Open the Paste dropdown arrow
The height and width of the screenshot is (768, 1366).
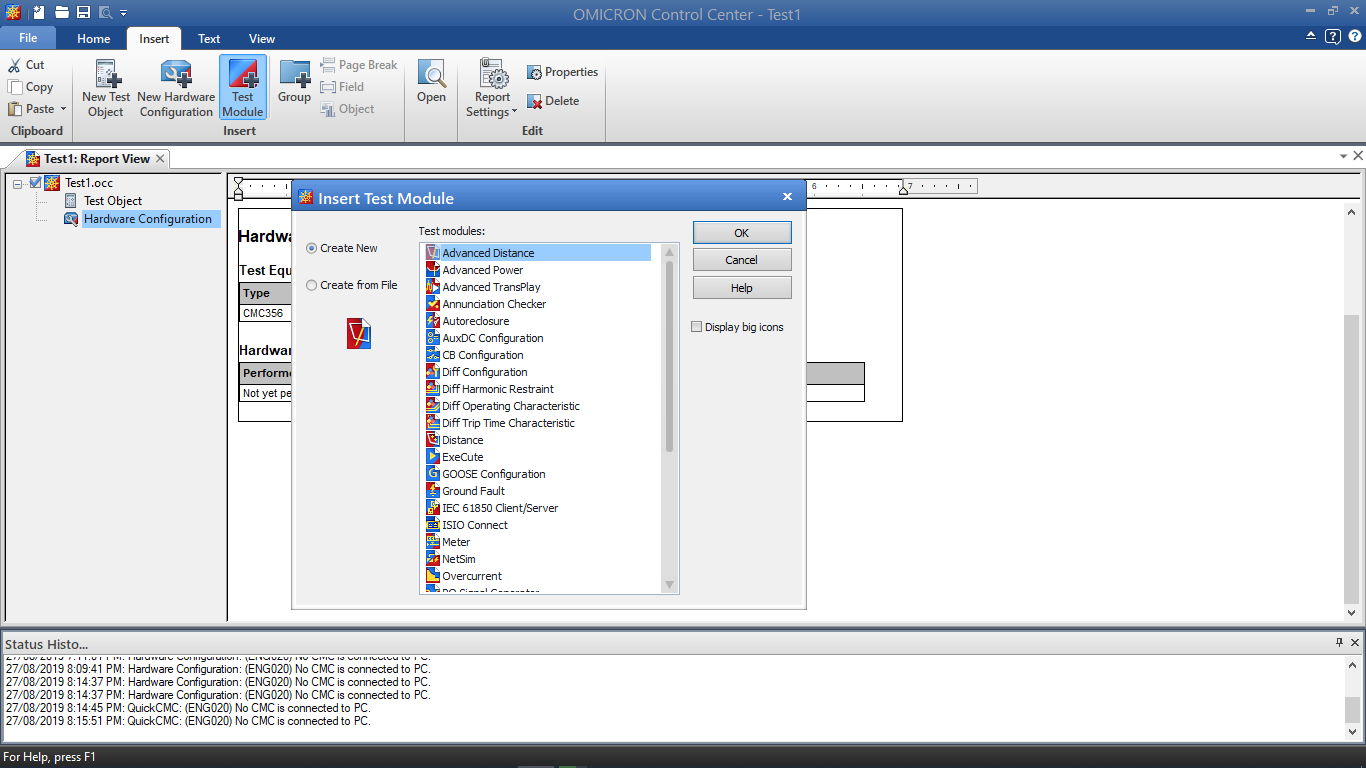tap(63, 109)
